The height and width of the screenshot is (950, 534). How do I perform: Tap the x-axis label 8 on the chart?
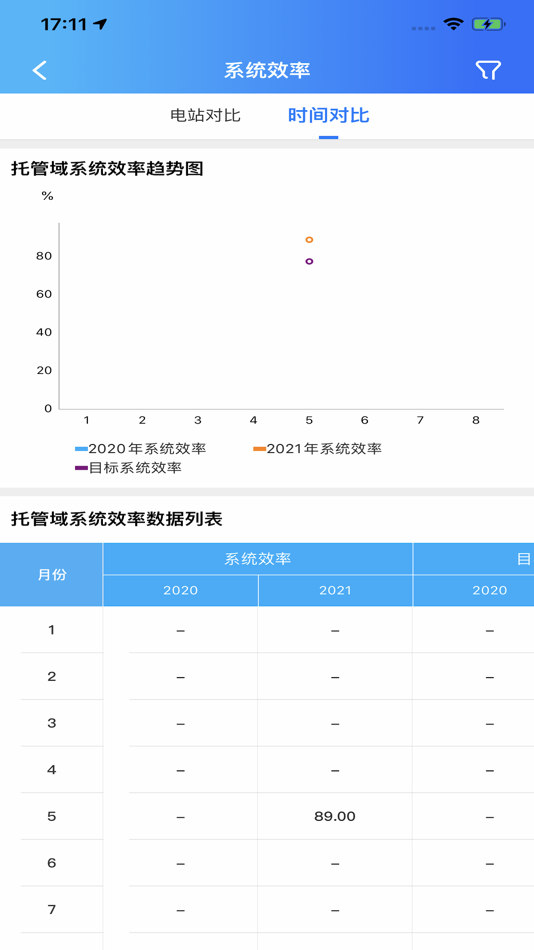476,420
